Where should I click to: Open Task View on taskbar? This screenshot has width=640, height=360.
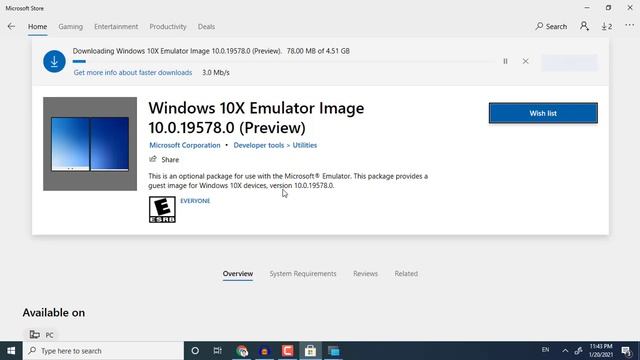coord(218,351)
